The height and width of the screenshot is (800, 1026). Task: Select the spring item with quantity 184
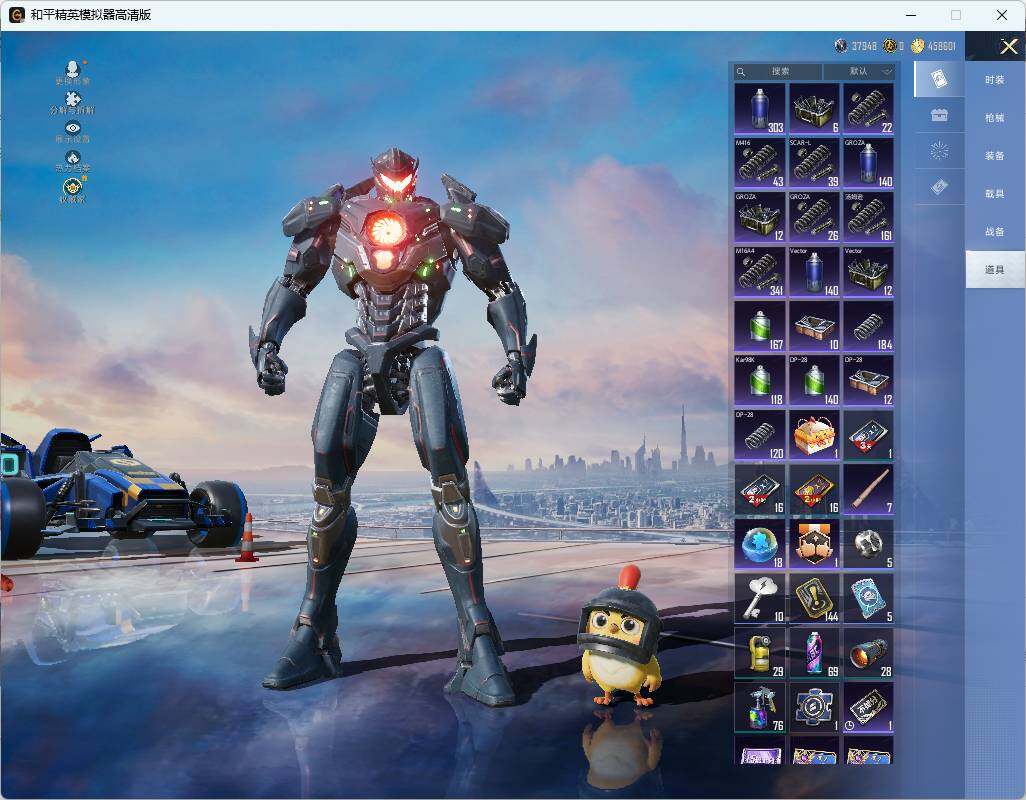tap(868, 326)
